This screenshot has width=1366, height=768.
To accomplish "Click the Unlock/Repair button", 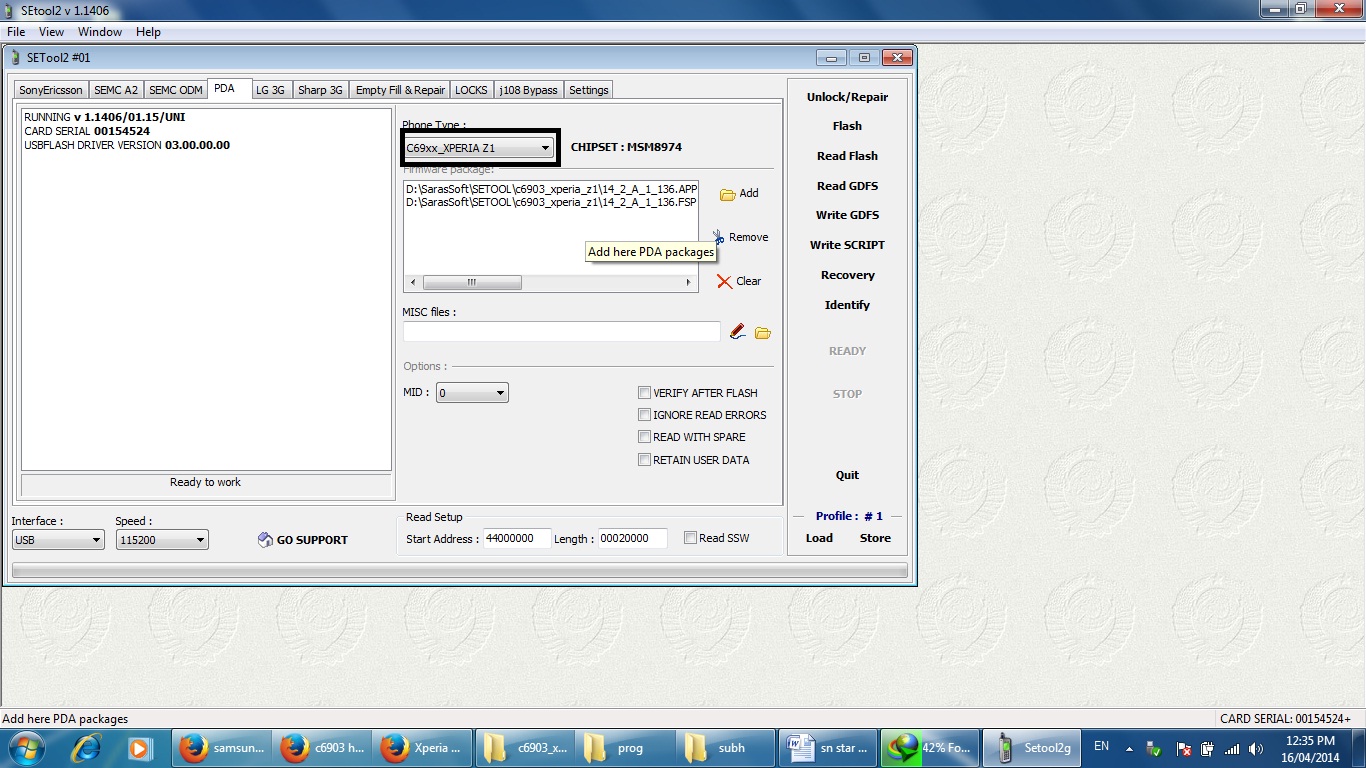I will 847,97.
